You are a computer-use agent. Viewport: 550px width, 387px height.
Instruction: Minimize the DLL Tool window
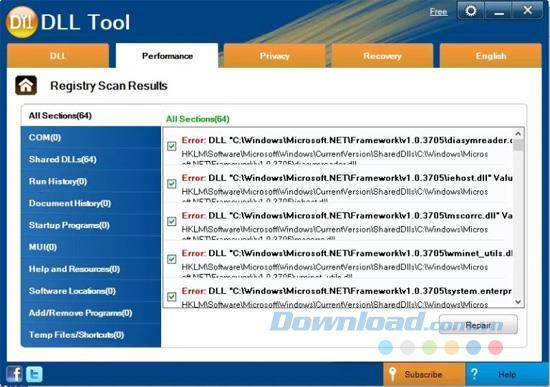499,11
